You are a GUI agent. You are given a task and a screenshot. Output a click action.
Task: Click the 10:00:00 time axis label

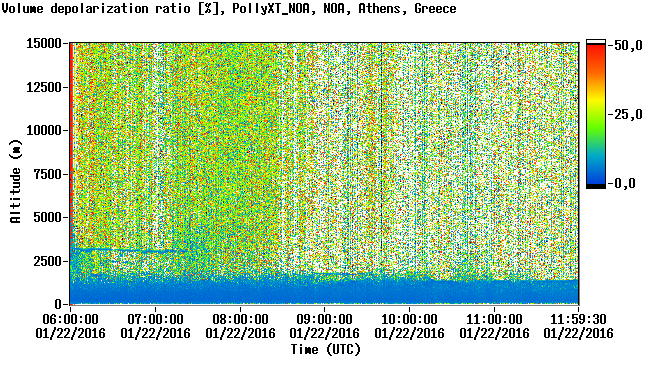pyautogui.click(x=409, y=319)
